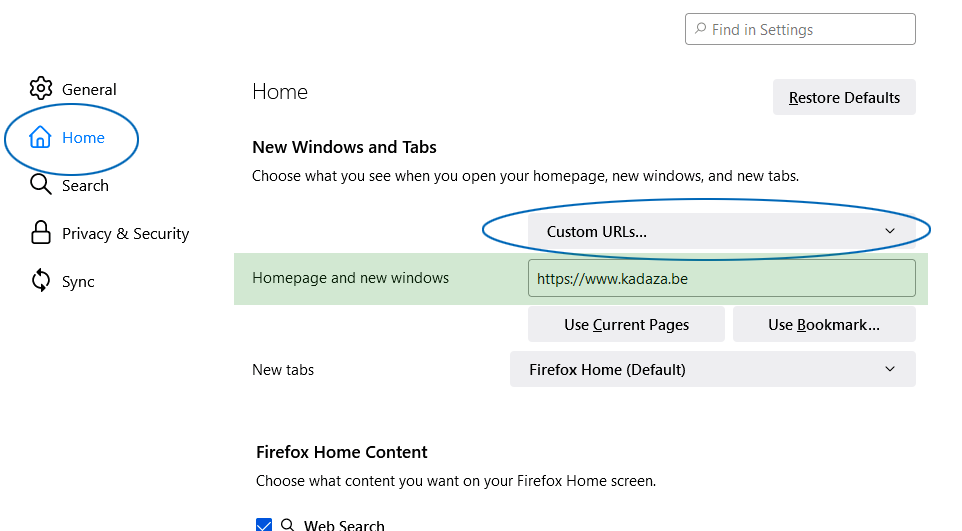Click the General gear icon

point(41,88)
